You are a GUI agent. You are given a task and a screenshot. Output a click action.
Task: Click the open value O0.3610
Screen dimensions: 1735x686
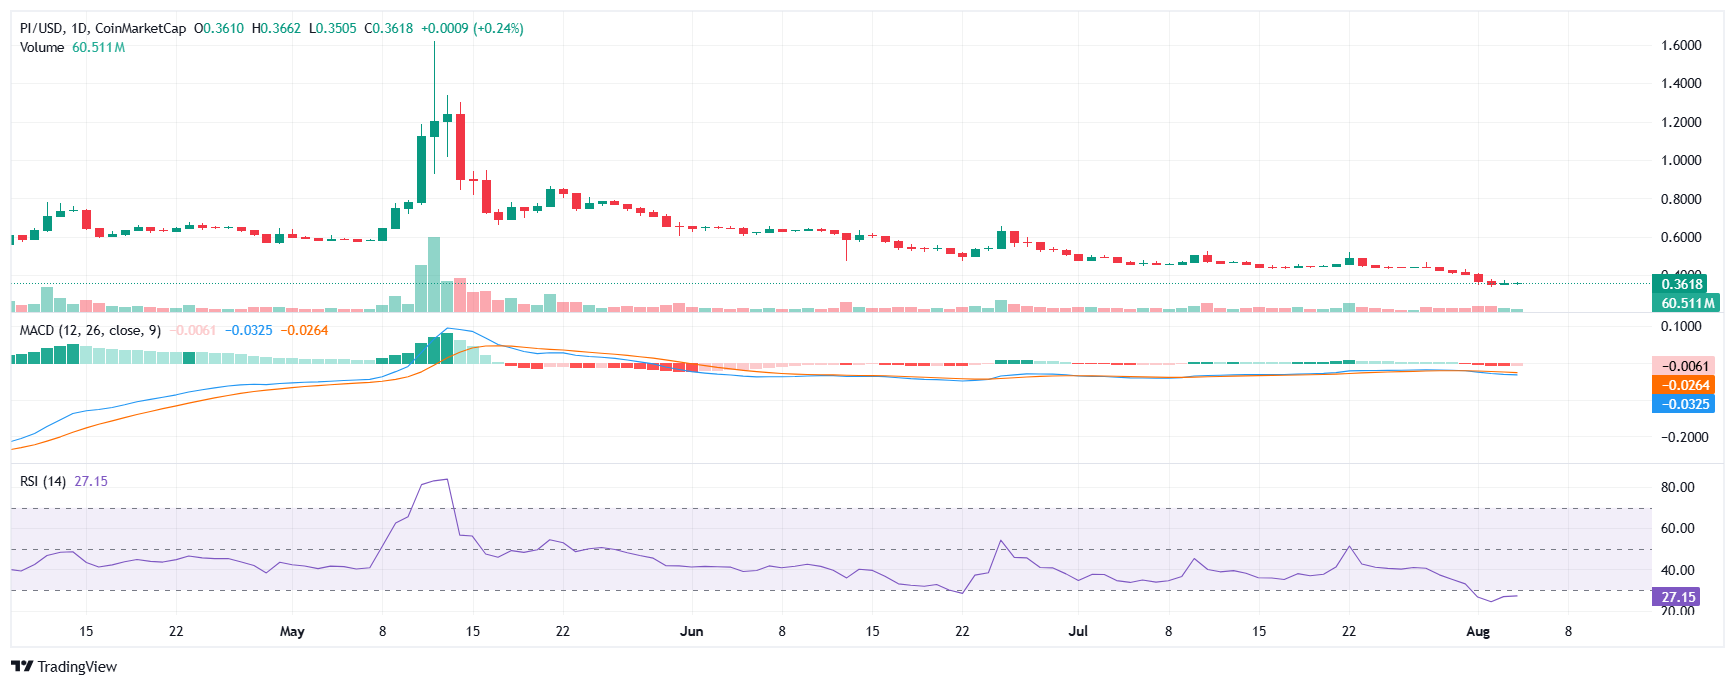coord(219,28)
